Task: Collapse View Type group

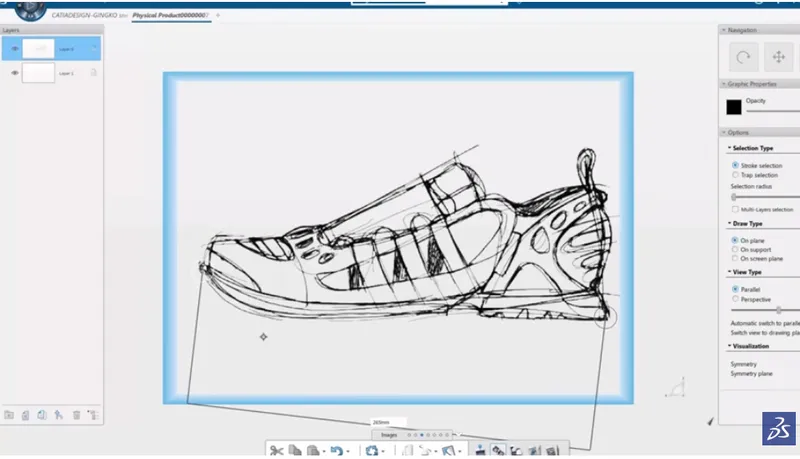Action: coord(730,272)
